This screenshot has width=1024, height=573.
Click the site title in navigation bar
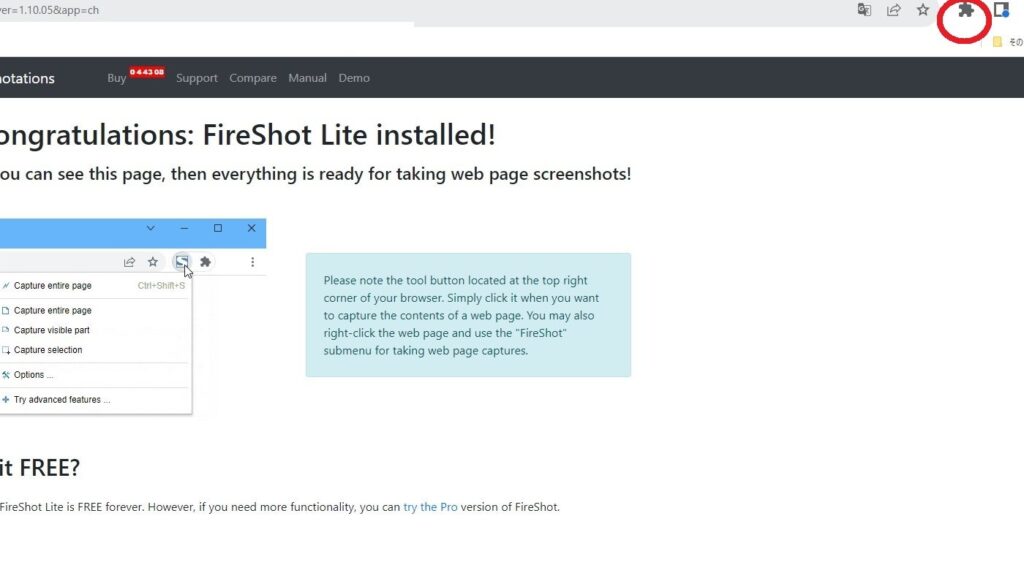(x=27, y=78)
